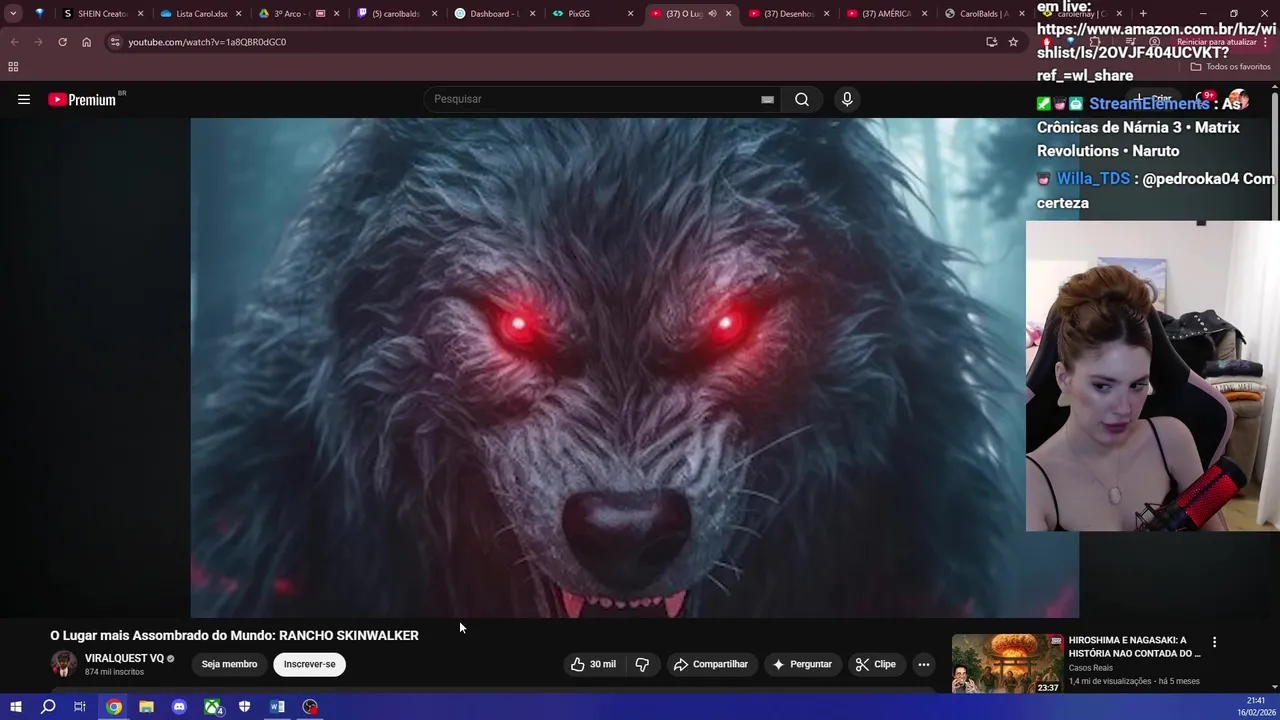
Task: Click StreamElements name in chat overlay
Action: (1149, 104)
